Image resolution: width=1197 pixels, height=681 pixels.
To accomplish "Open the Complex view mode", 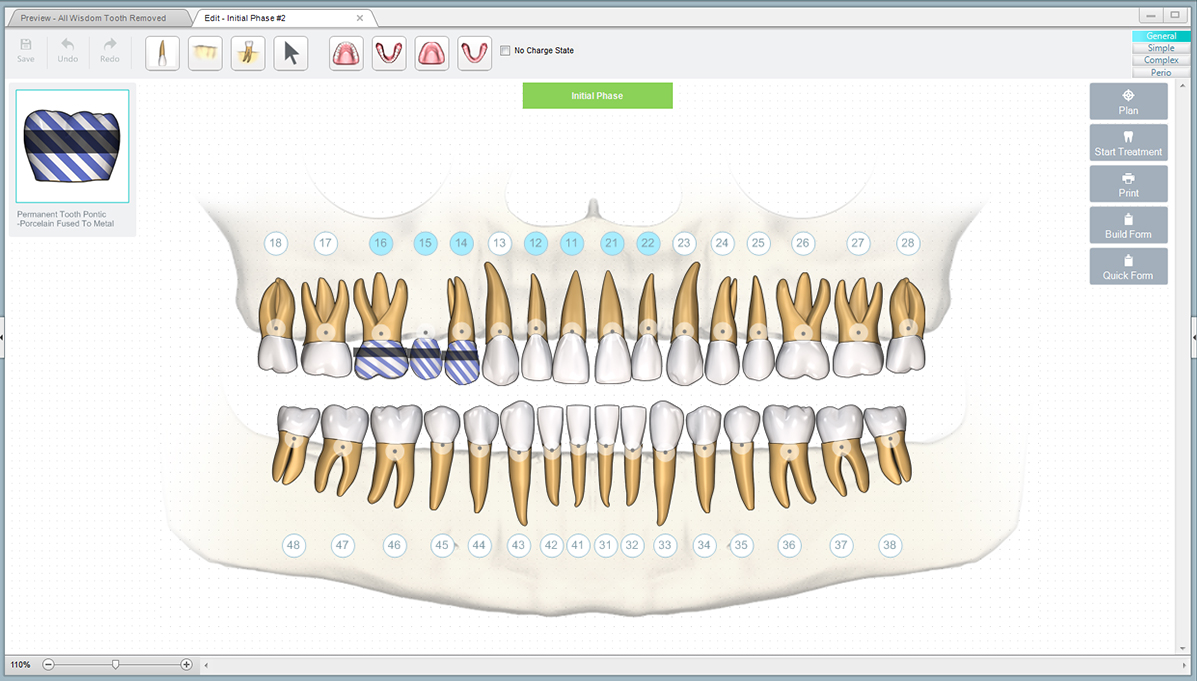I will click(x=1160, y=60).
